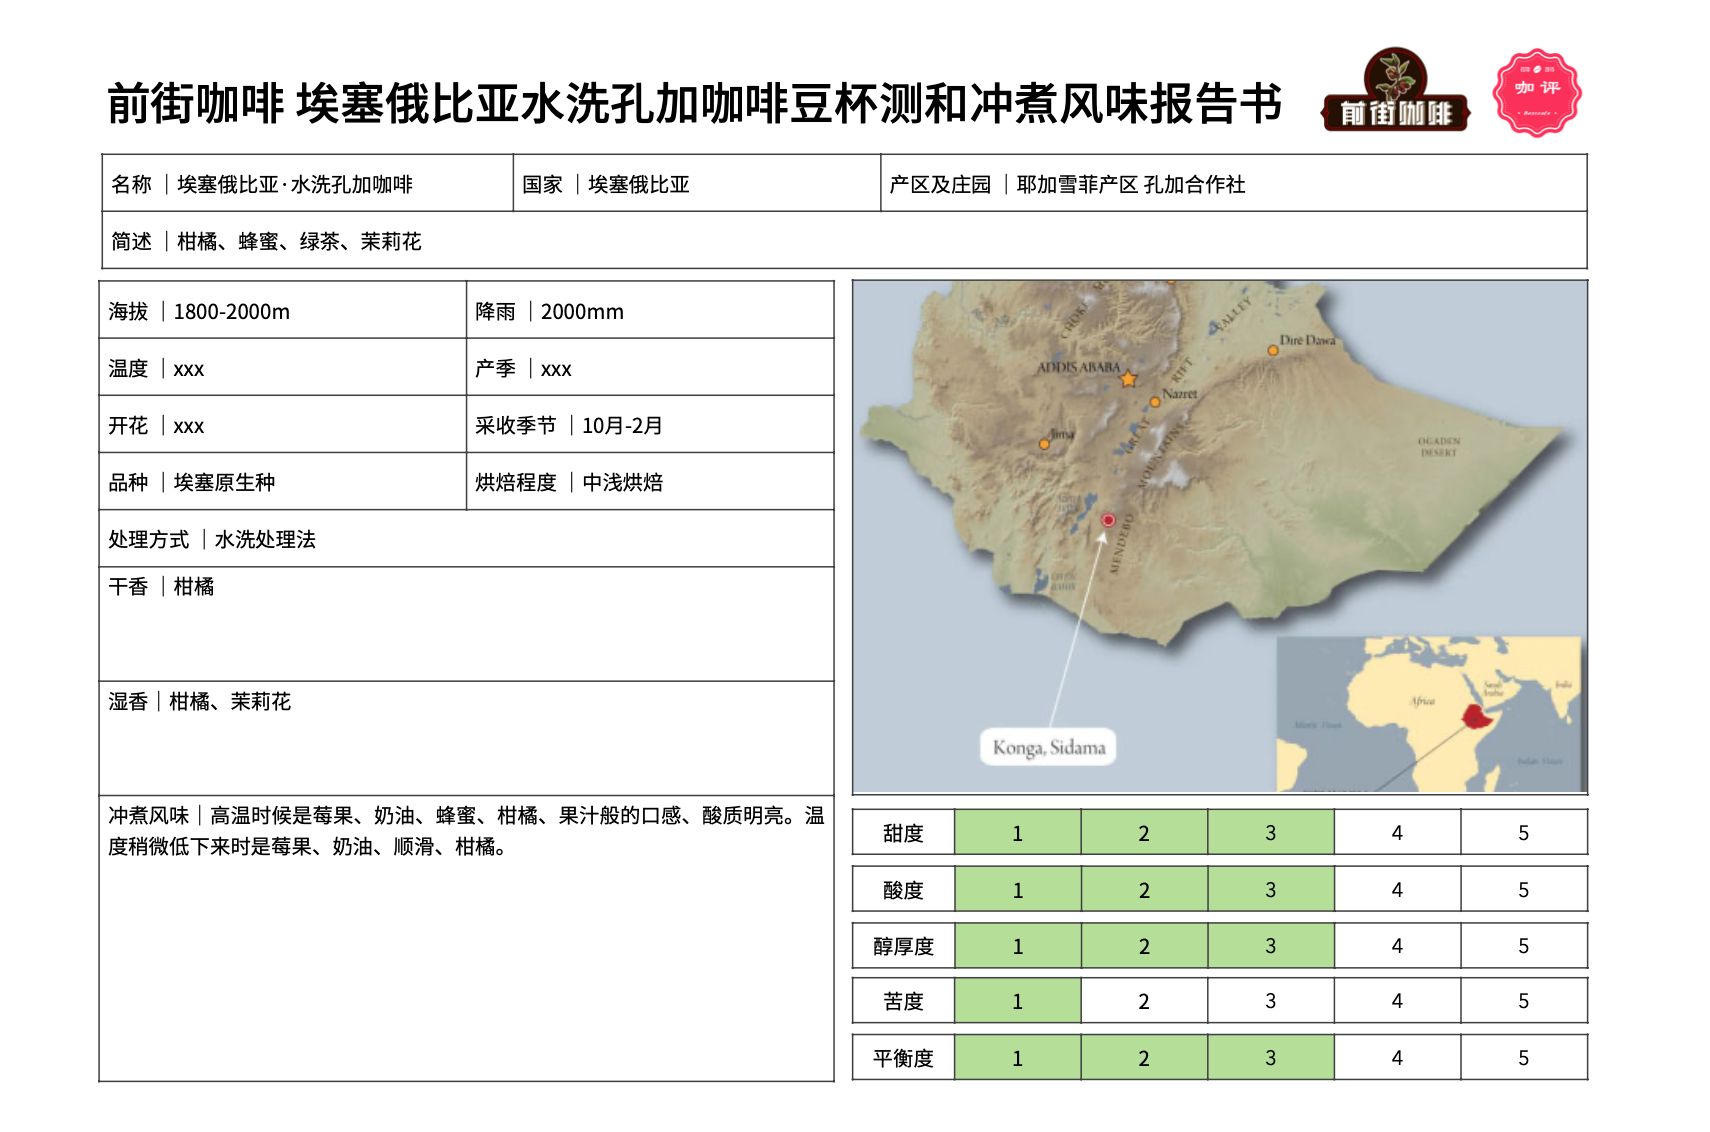Select sweetness 甜度 score cell 5

coord(1523,833)
